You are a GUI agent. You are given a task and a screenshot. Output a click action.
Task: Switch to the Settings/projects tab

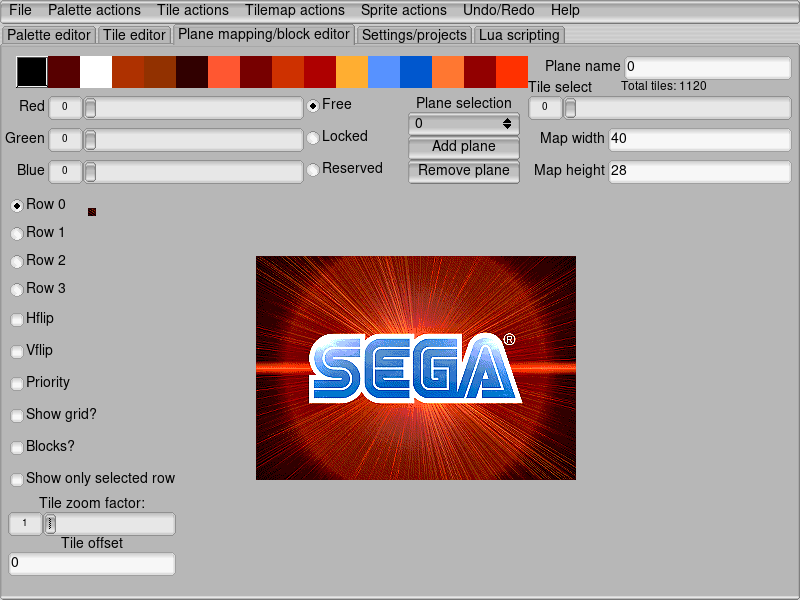click(414, 35)
